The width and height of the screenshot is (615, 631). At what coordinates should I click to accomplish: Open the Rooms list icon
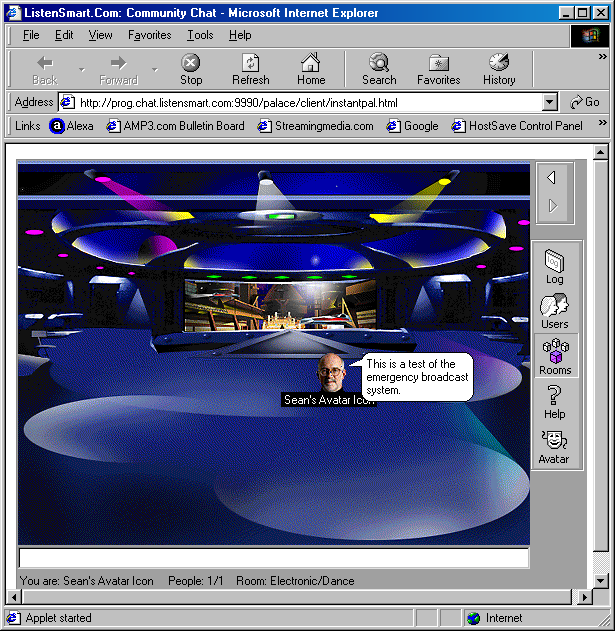[x=554, y=356]
